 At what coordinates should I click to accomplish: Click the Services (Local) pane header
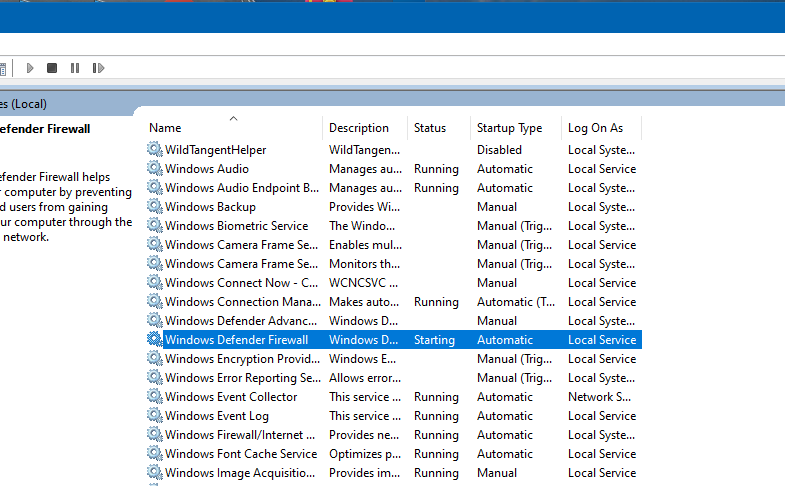coord(24,104)
